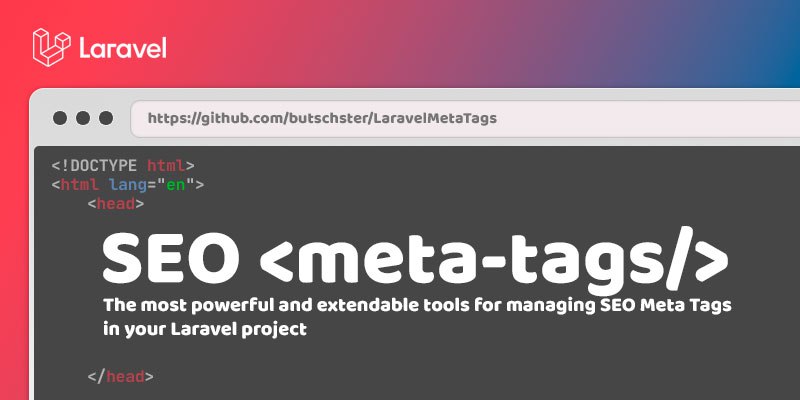Screen dimensions: 800x400
Task: Click the blue lang attribute name
Action: click(x=128, y=185)
